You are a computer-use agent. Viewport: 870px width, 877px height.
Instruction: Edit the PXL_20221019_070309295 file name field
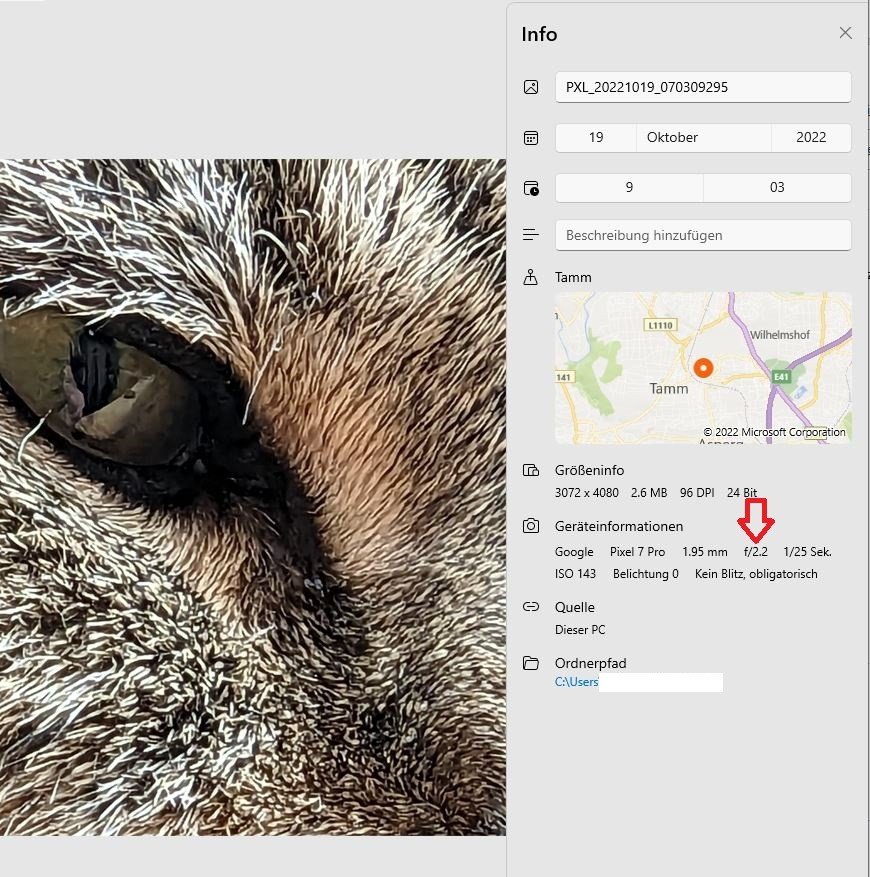[x=702, y=87]
